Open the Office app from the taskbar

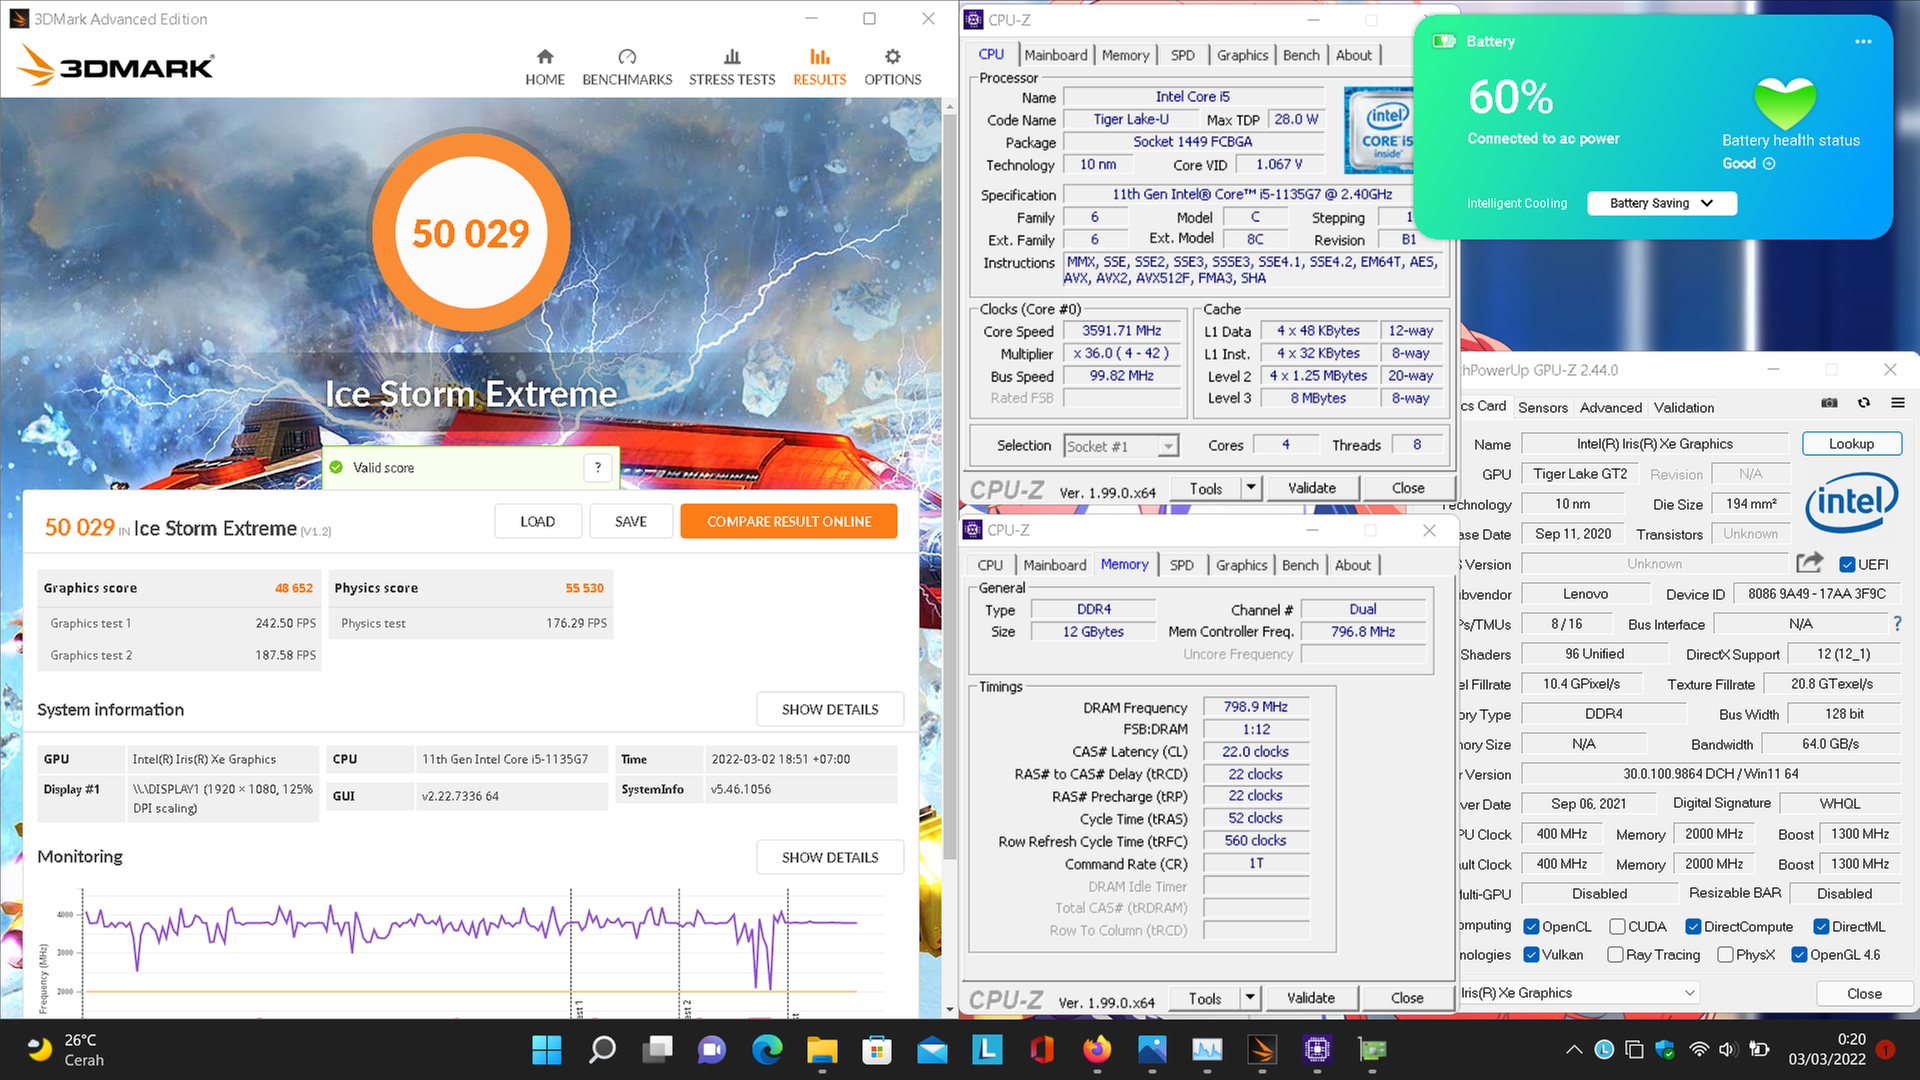click(1042, 1049)
